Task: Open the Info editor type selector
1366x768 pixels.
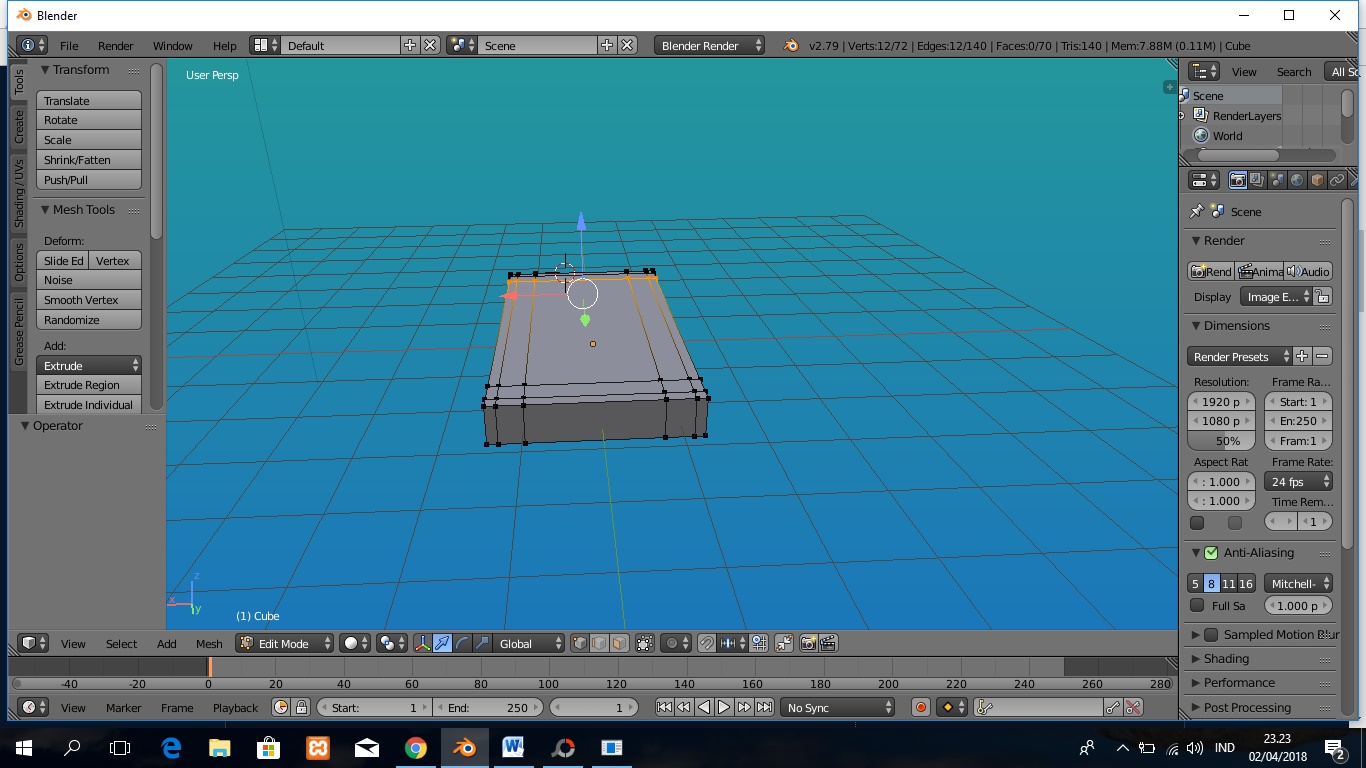Action: click(x=32, y=45)
